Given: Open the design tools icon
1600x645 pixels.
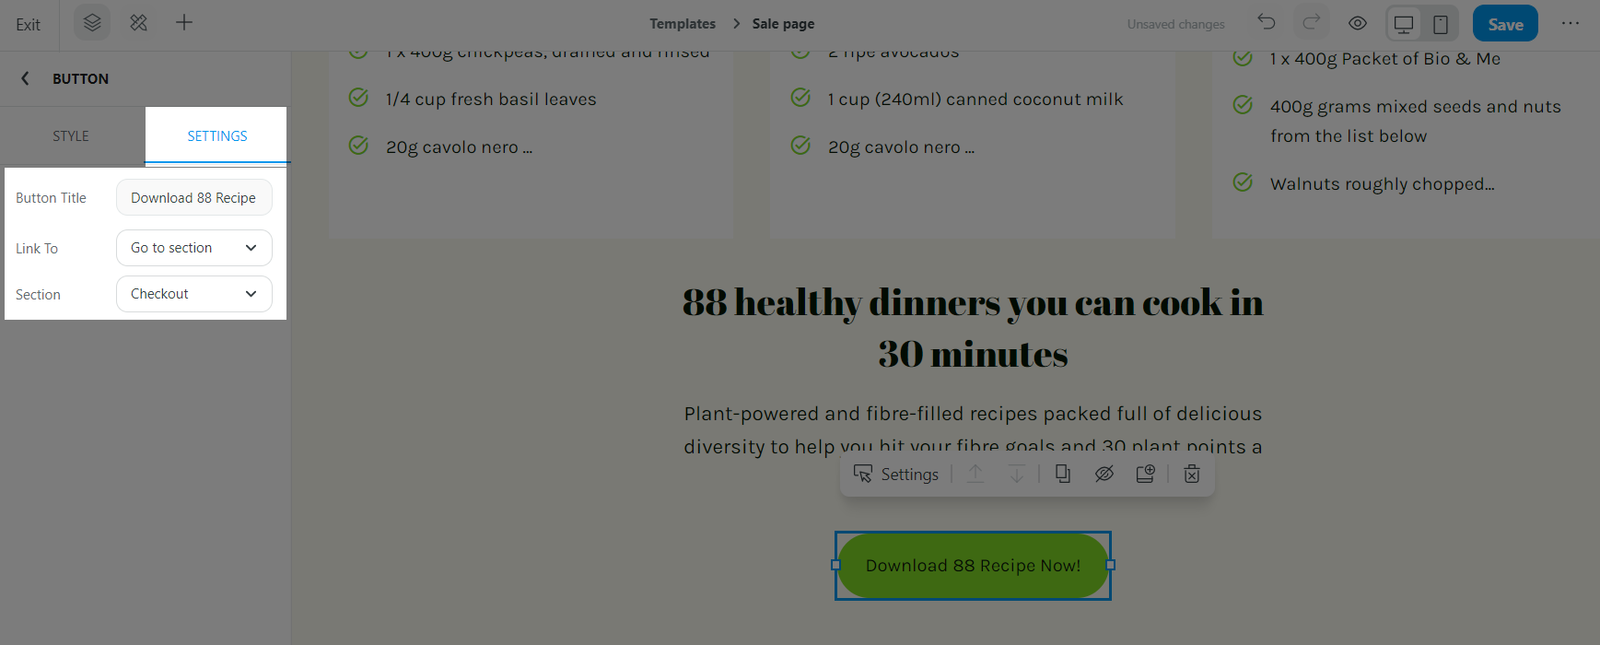Looking at the screenshot, I should tap(139, 23).
